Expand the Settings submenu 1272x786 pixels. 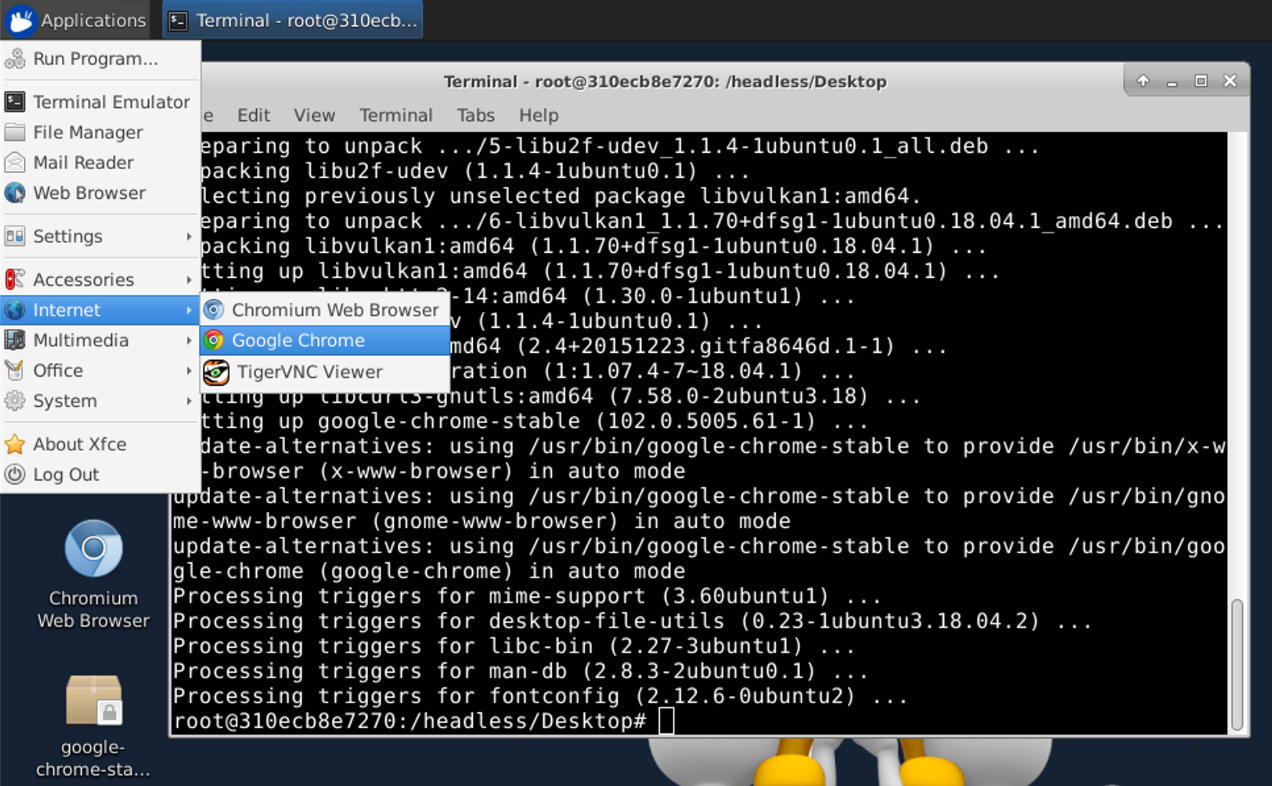point(67,236)
